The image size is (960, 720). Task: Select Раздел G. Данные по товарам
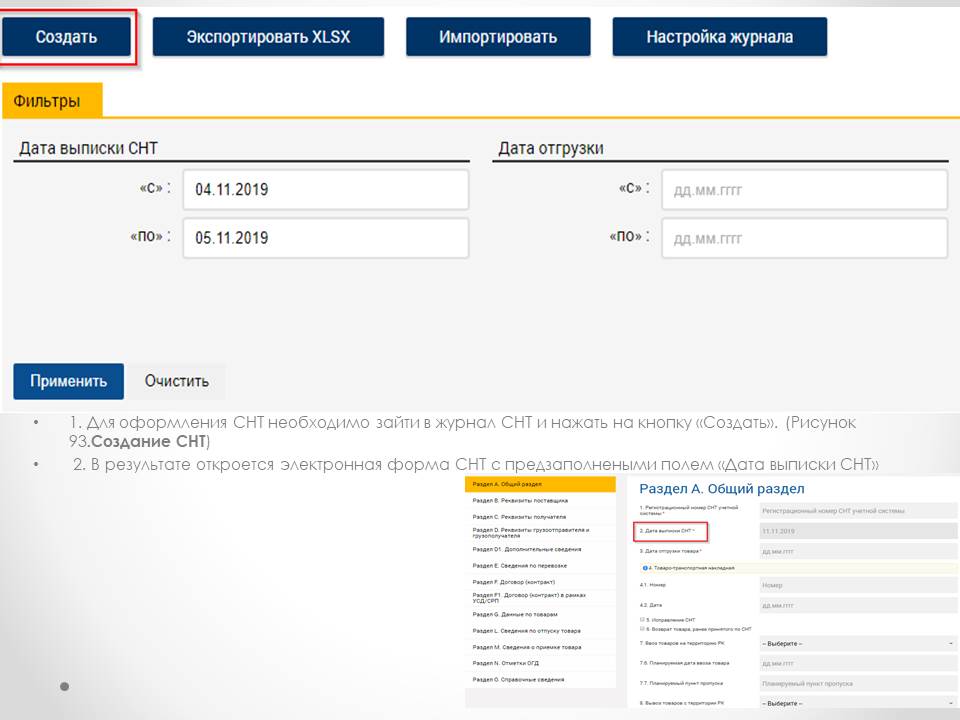[540, 614]
